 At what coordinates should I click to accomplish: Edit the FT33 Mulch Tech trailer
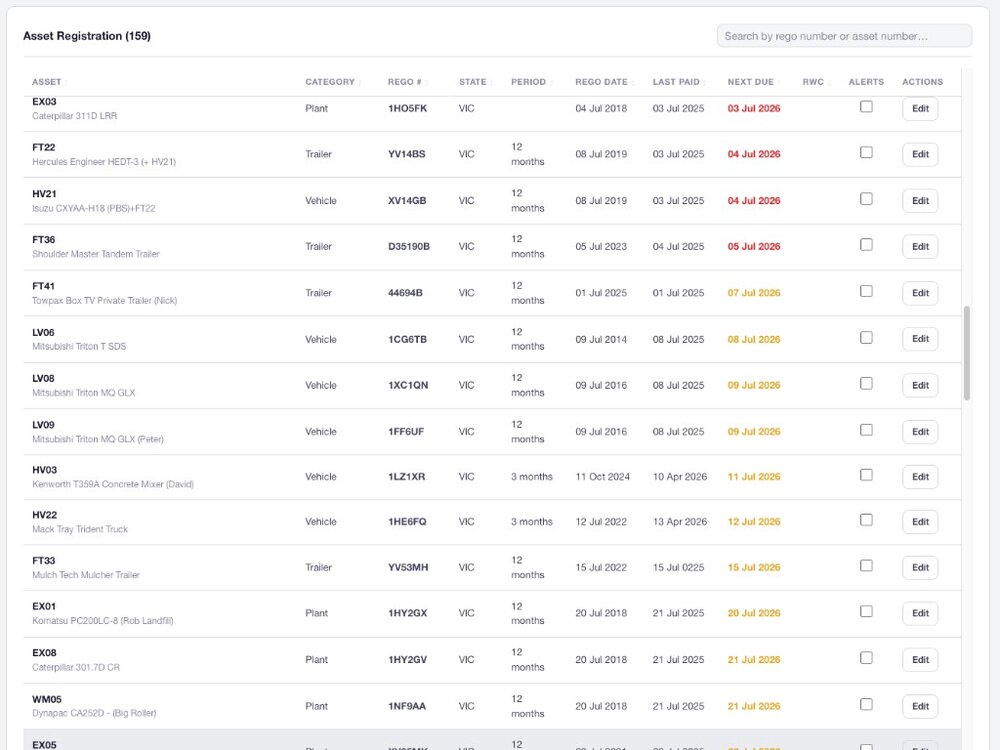pos(920,568)
